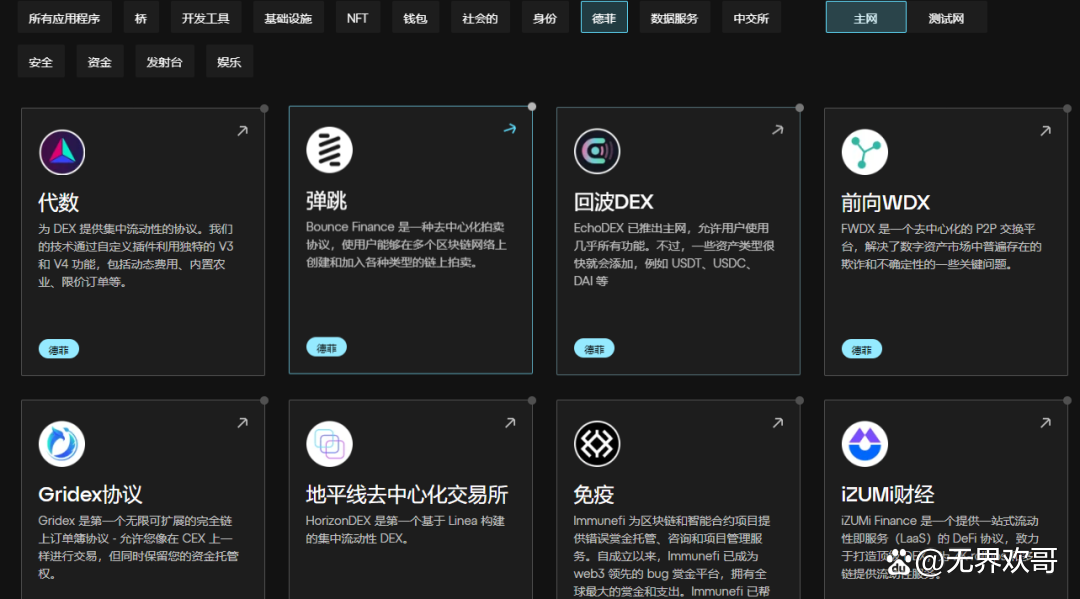
Task: Select the 资金 category filter
Action: click(x=100, y=61)
